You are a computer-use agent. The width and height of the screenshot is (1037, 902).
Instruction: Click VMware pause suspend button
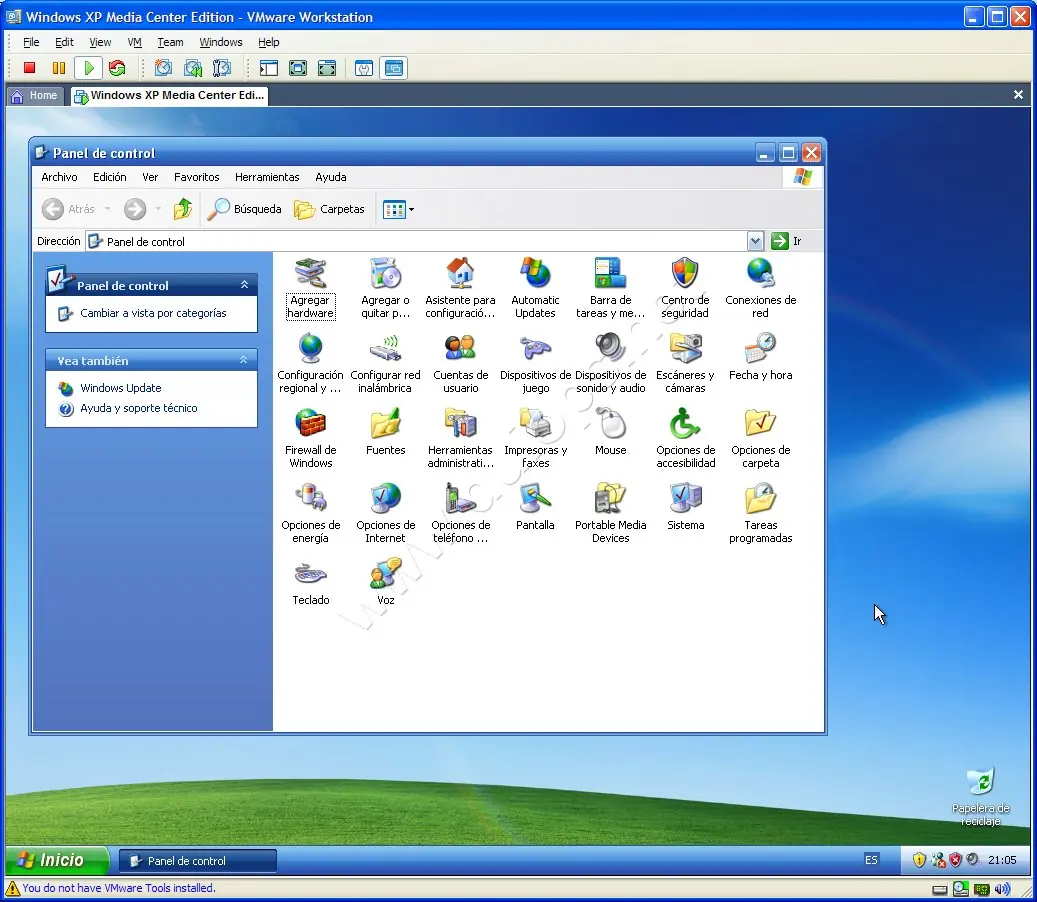[59, 68]
